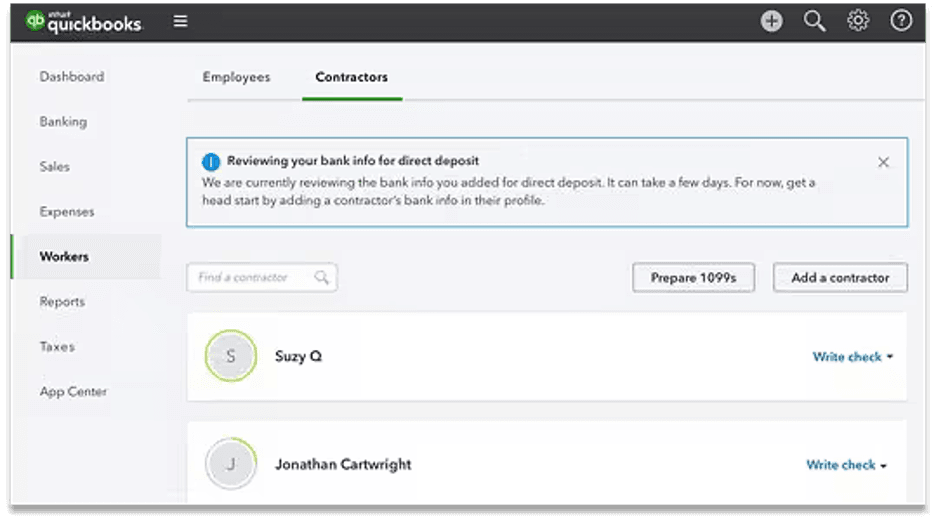The image size is (936, 522).
Task: Click the Add a contractor button
Action: coord(840,278)
